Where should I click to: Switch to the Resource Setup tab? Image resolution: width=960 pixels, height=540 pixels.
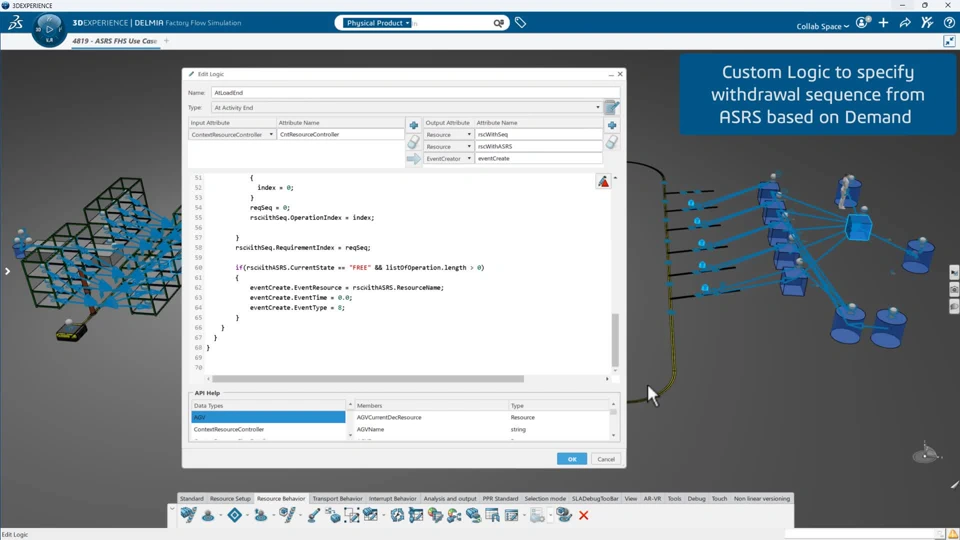coord(230,499)
